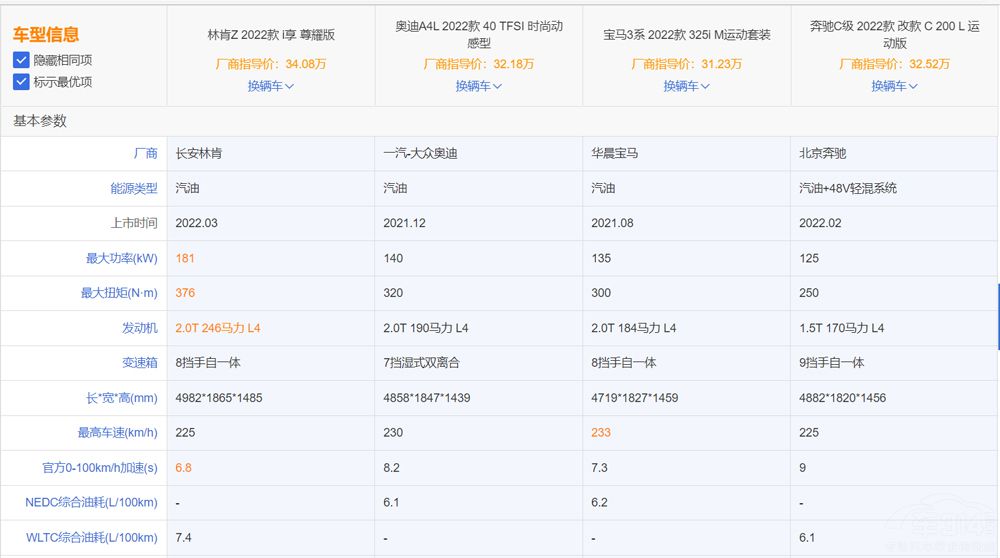
Task: Click the 林肯Z 2022款 i享 尊耀版 title
Action: click(271, 35)
